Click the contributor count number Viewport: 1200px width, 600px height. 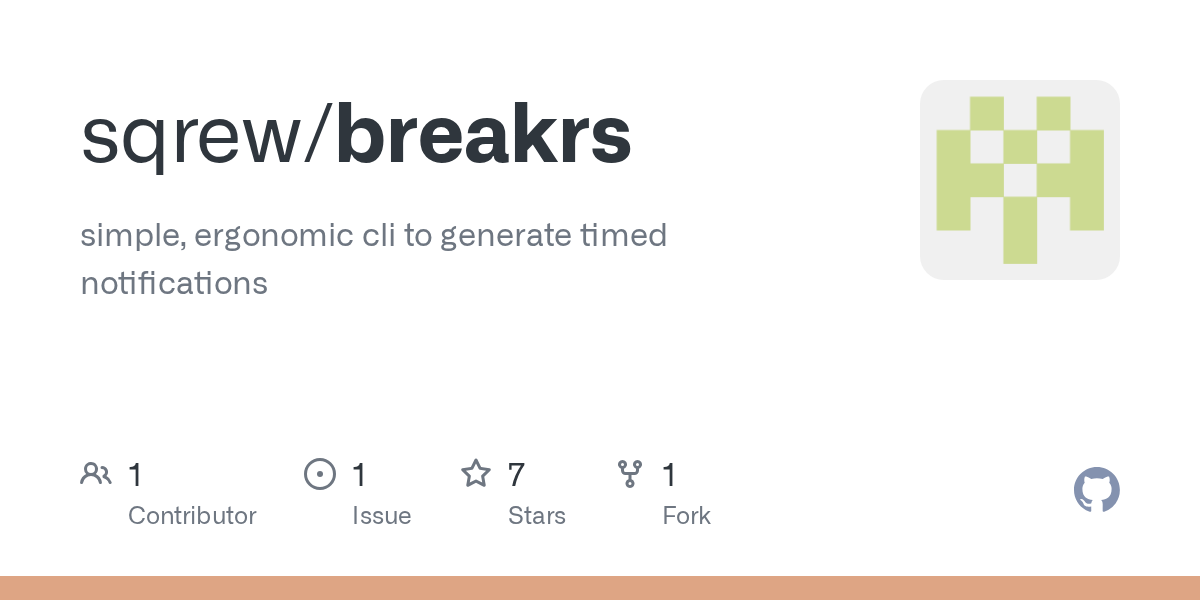coord(135,475)
